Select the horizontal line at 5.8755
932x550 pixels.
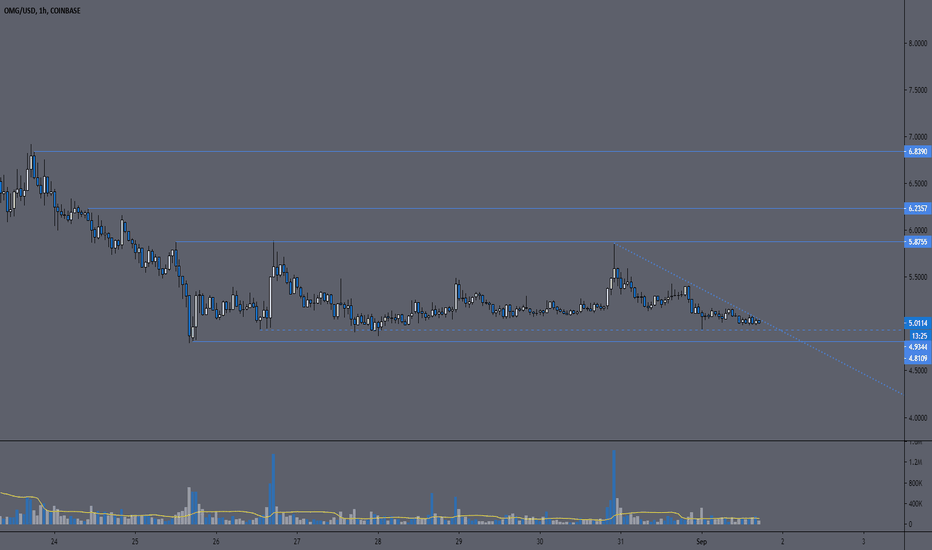tap(540, 242)
